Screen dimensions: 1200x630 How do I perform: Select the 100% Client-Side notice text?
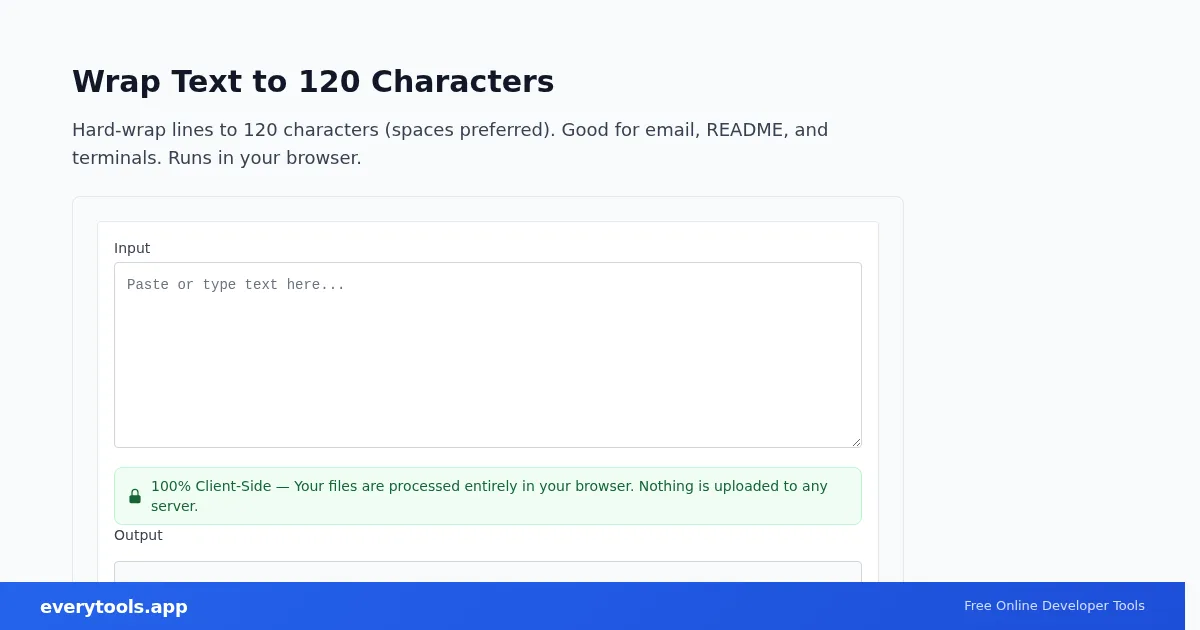pyautogui.click(x=489, y=496)
